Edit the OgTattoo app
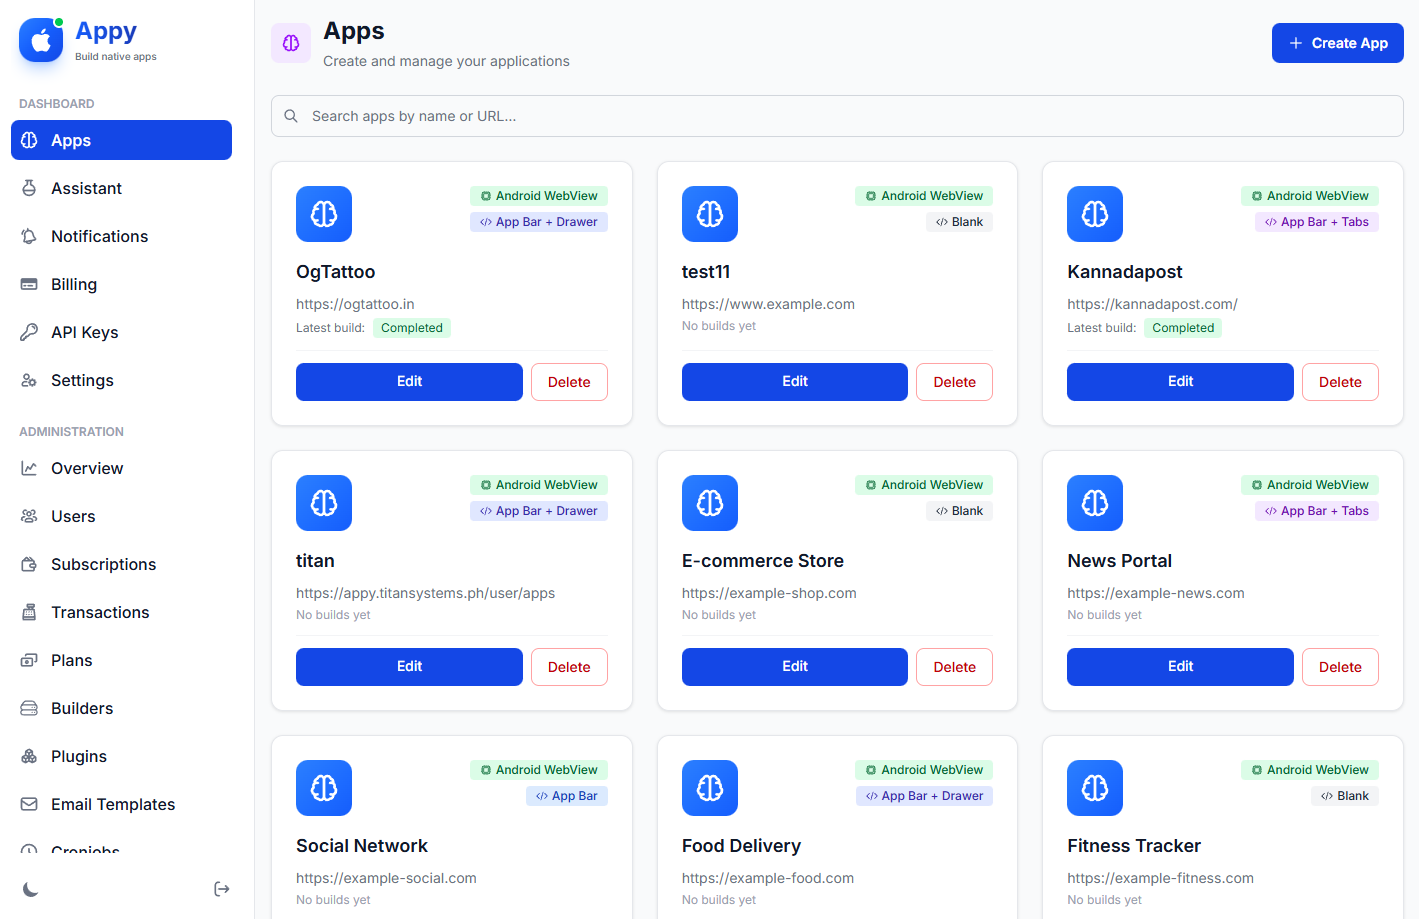This screenshot has width=1419, height=919. pos(408,381)
